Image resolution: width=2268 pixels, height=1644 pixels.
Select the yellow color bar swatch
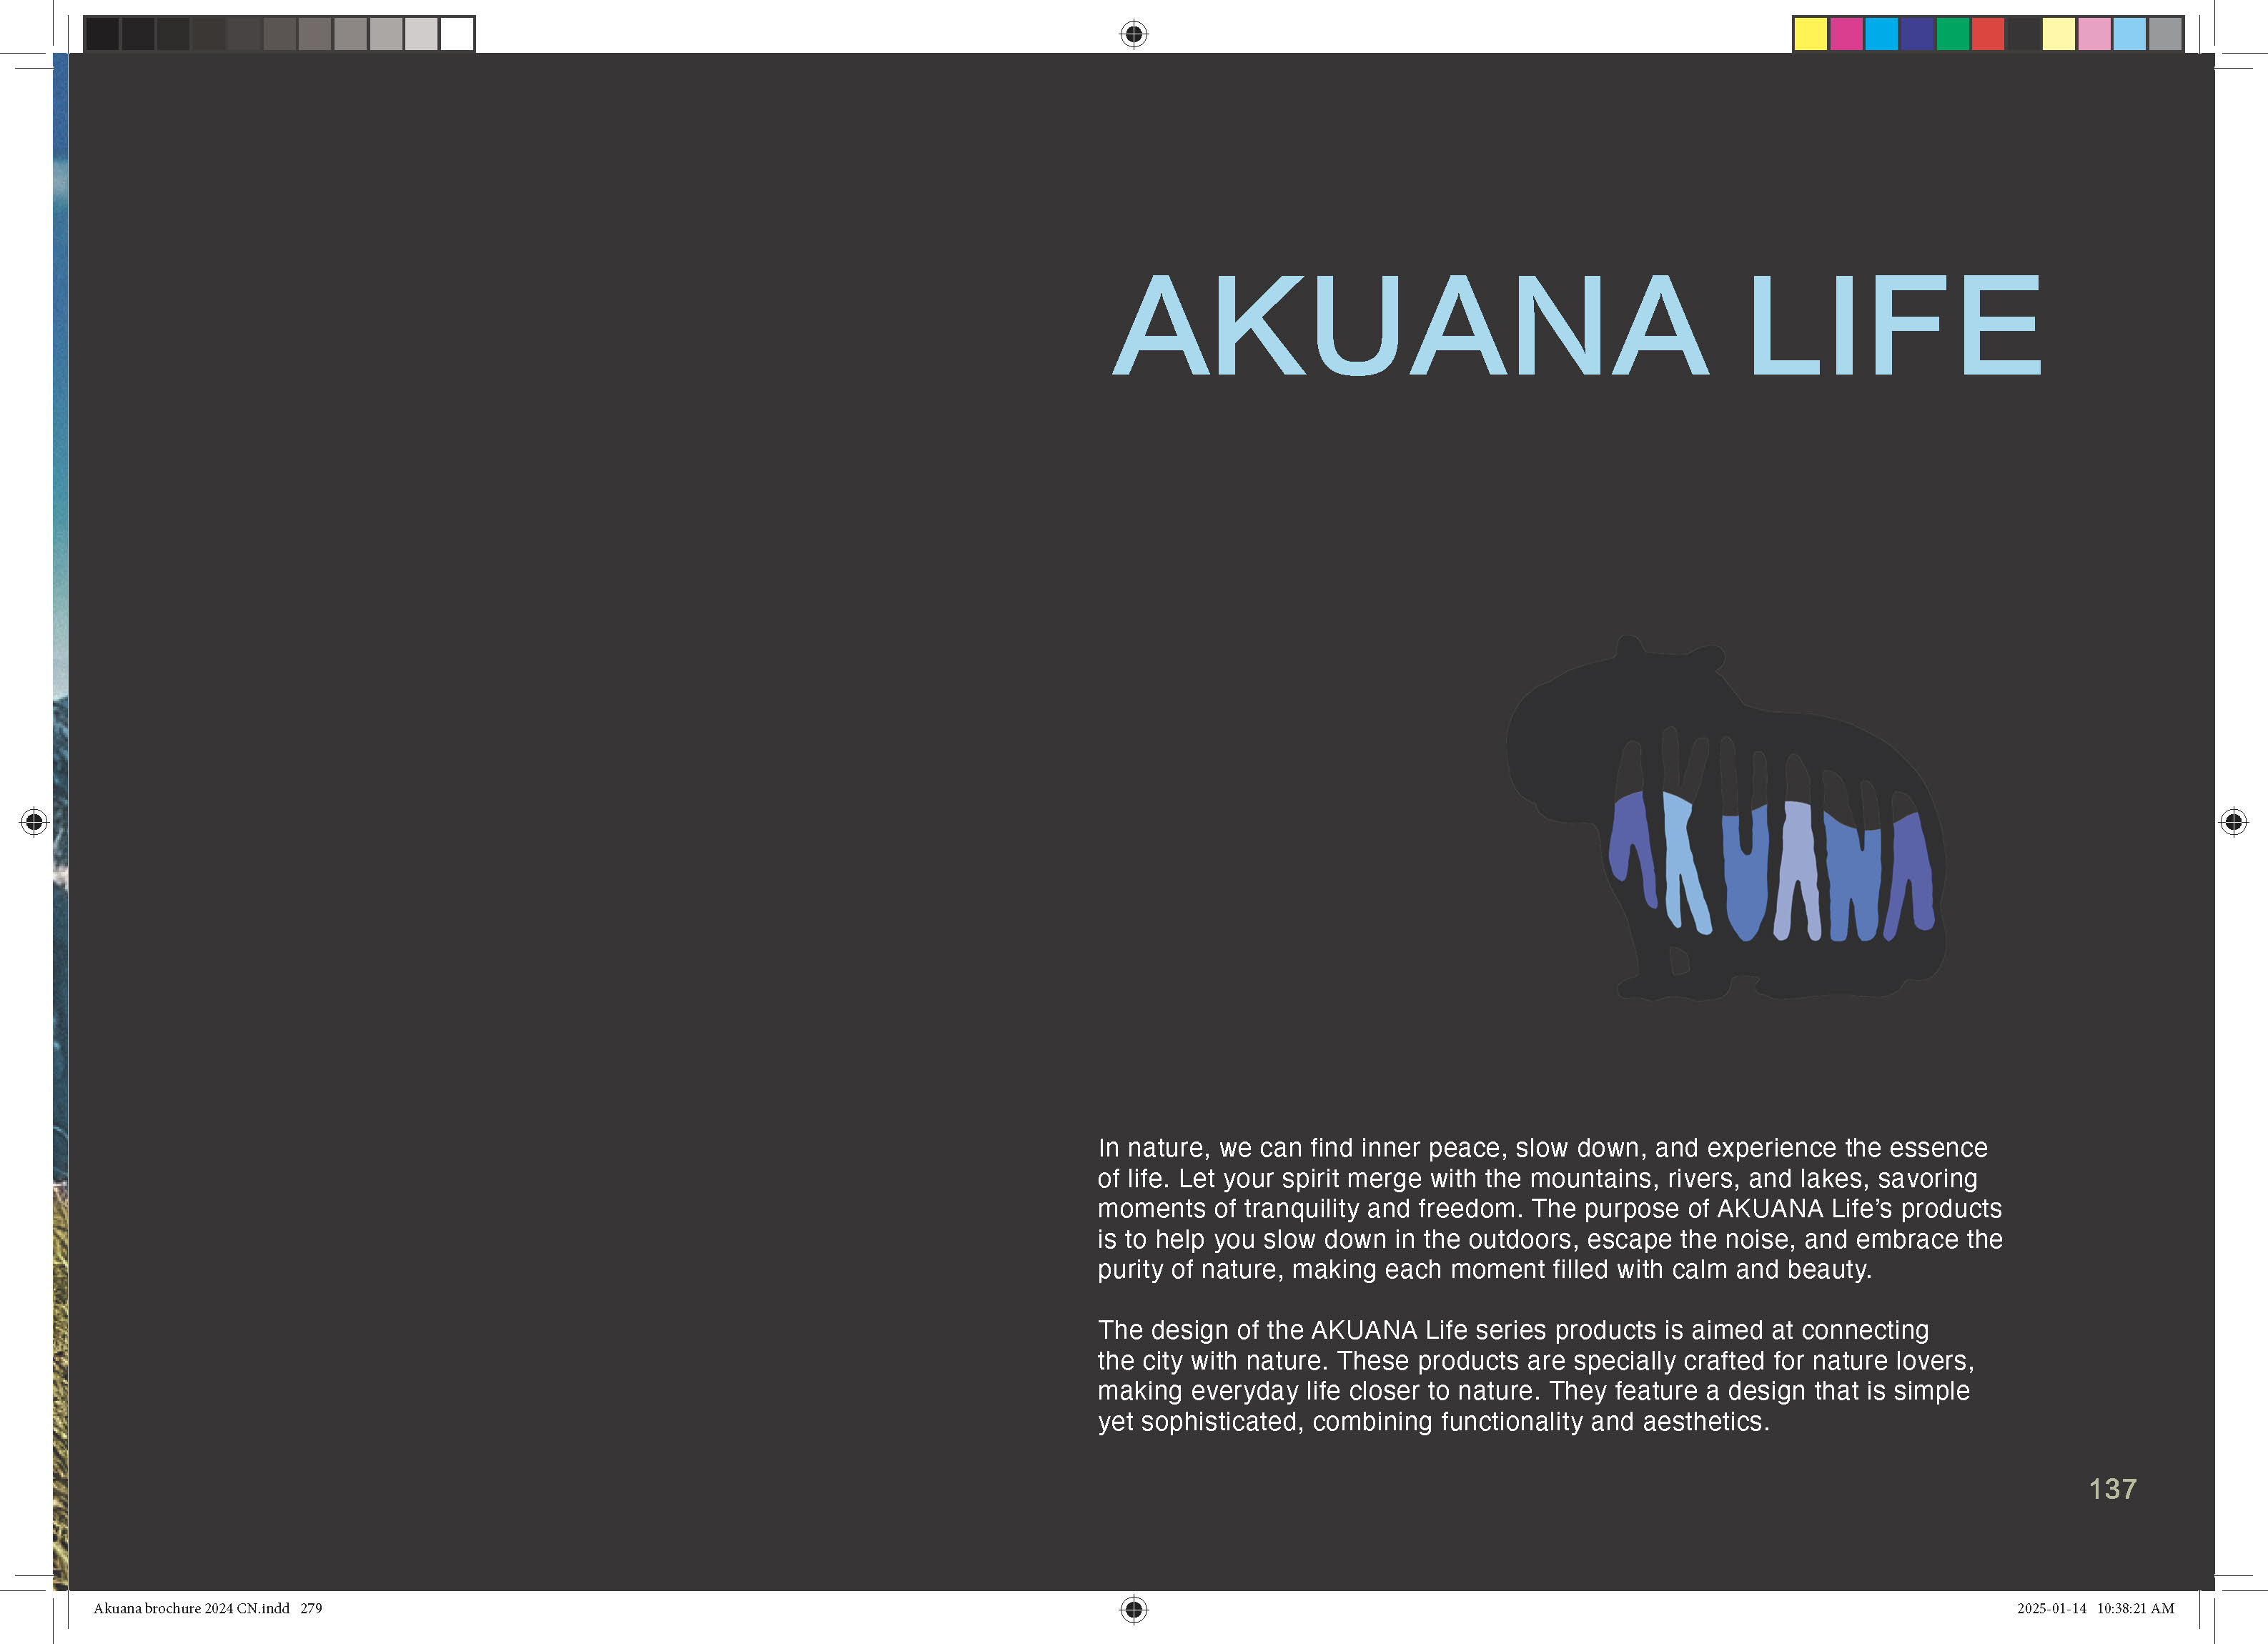click(1810, 34)
